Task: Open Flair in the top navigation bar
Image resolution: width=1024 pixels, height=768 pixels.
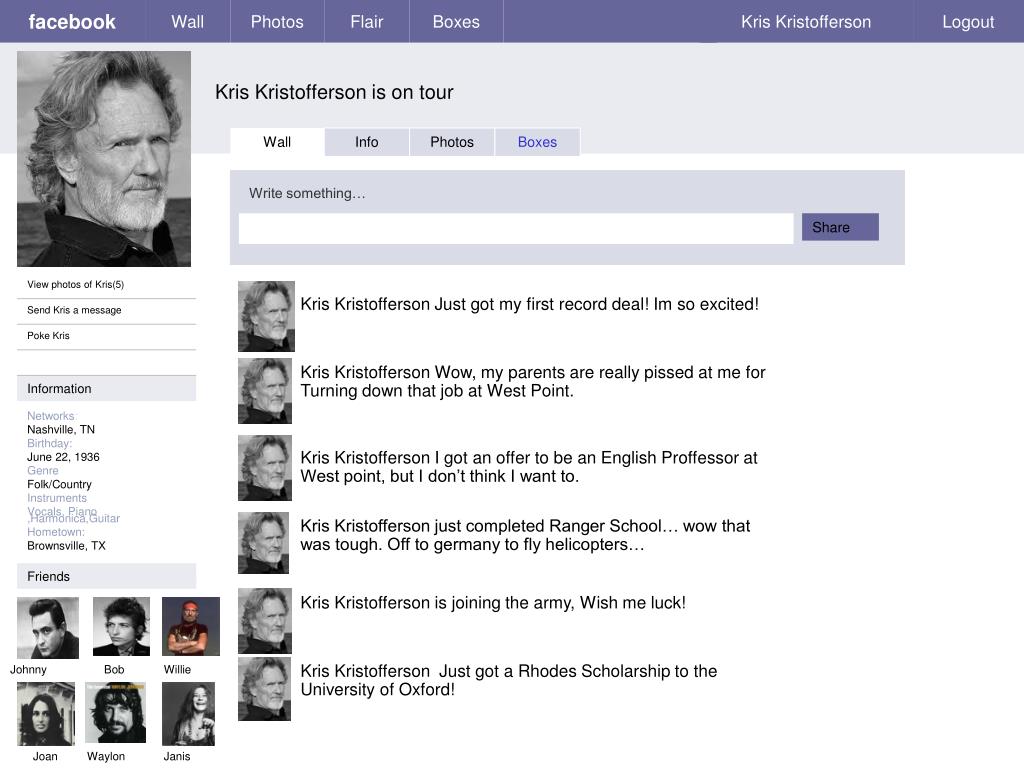Action: (366, 22)
